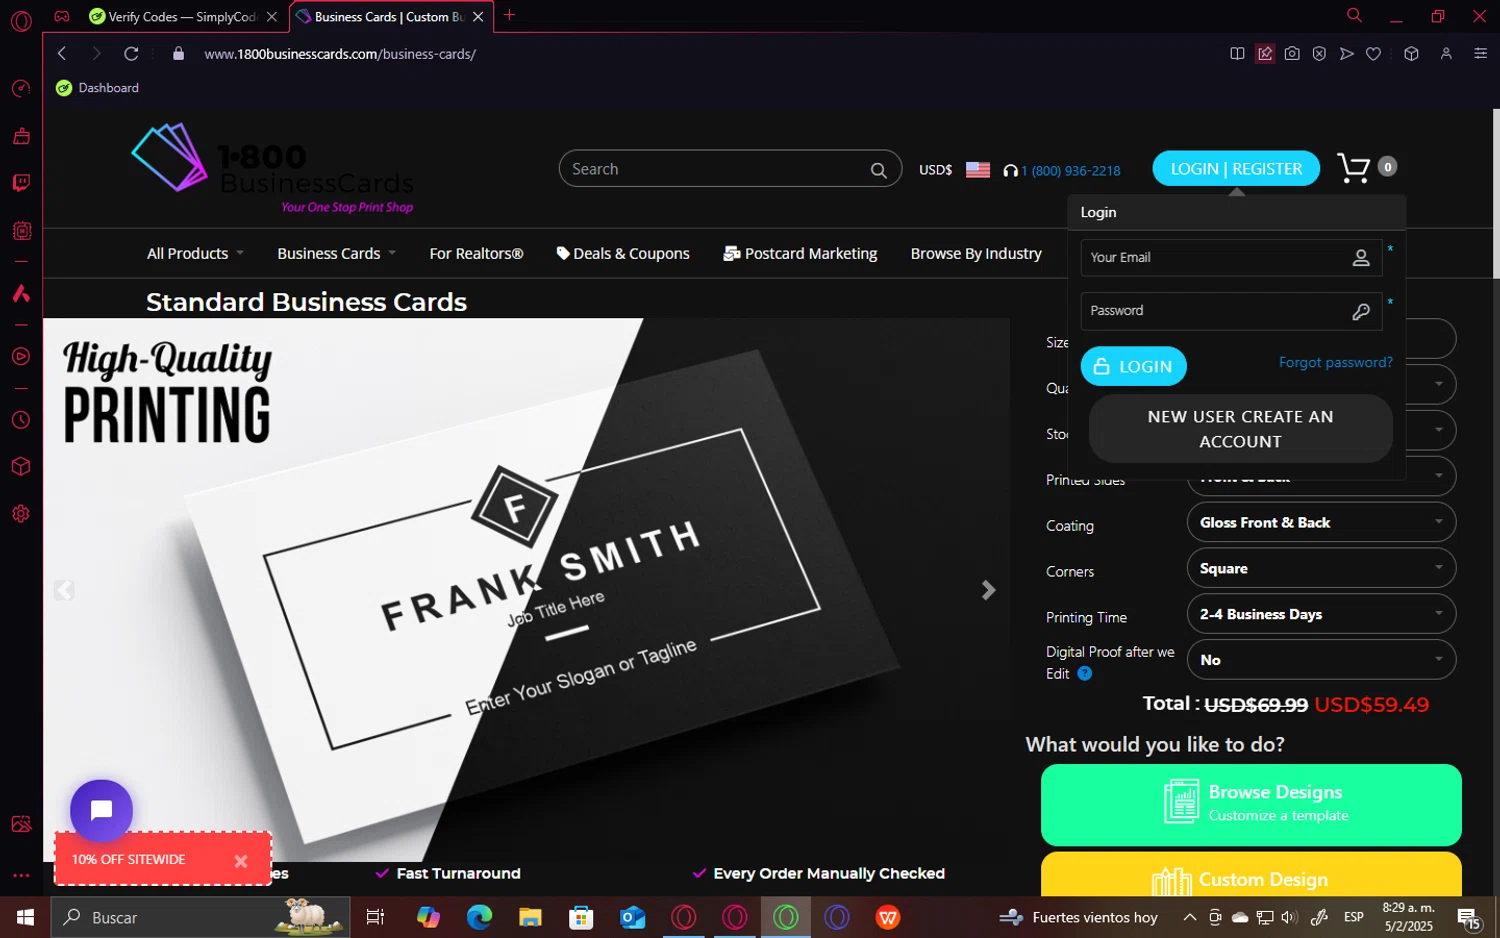
Task: Click the yellow Custom Design button
Action: point(1251,876)
